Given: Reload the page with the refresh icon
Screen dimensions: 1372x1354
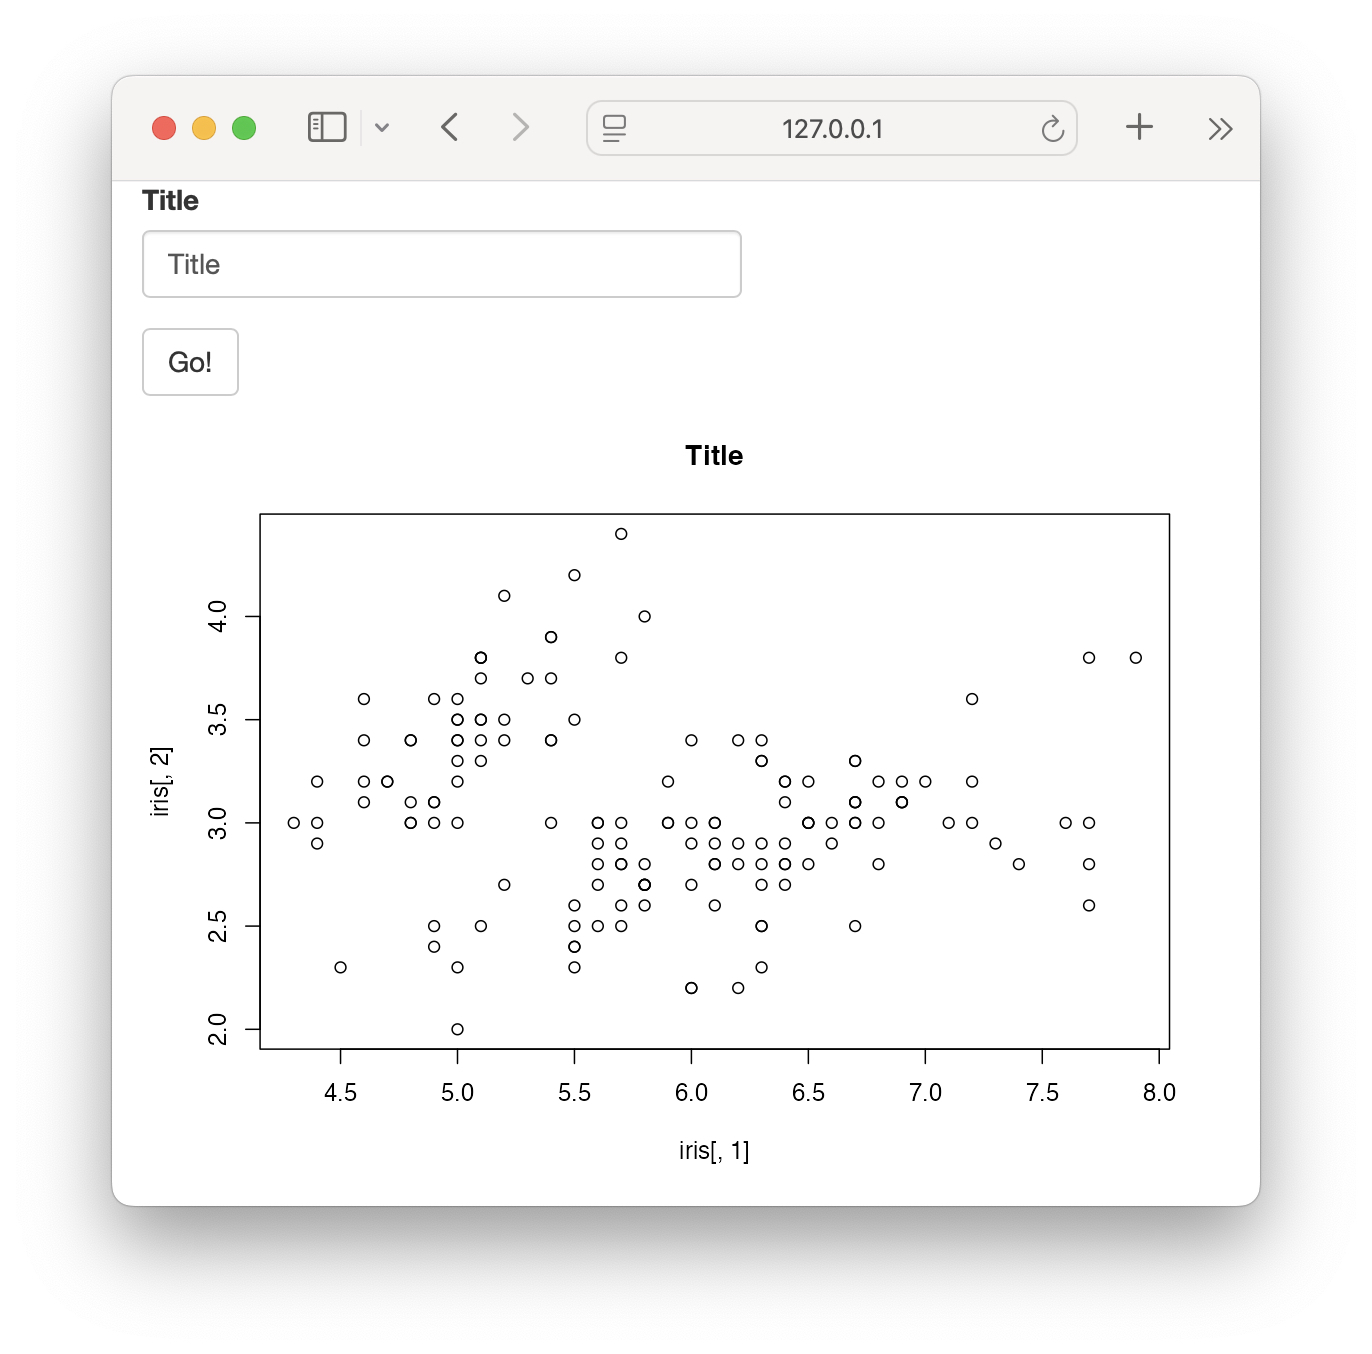Looking at the screenshot, I should 1052,128.
